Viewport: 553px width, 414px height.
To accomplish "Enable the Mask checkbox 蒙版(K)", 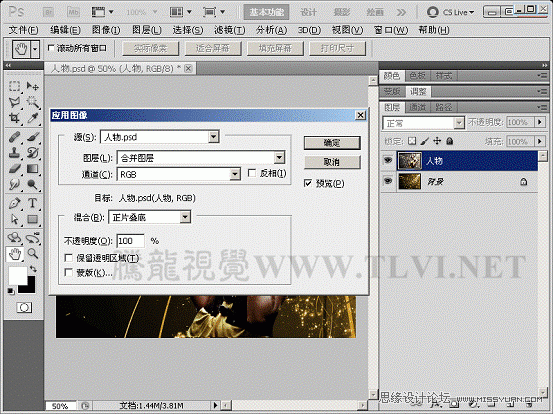I will (x=69, y=272).
